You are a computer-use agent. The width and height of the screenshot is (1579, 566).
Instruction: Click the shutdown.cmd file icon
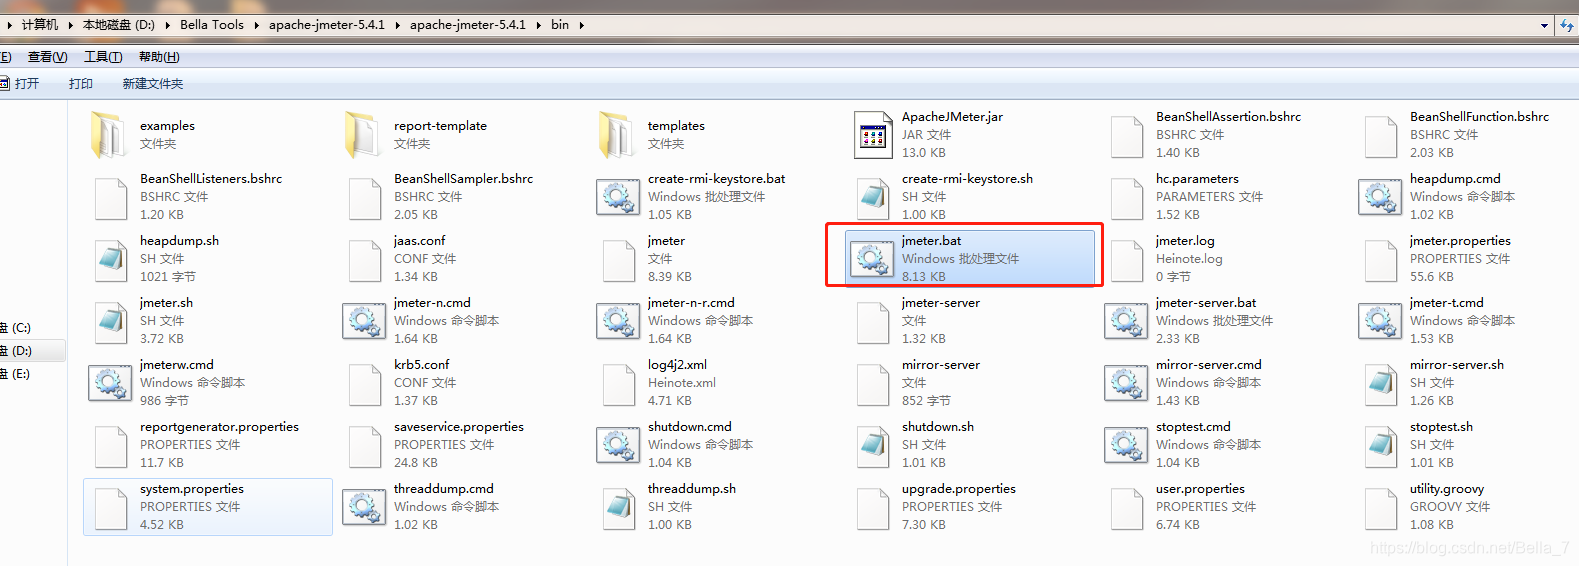coord(617,446)
